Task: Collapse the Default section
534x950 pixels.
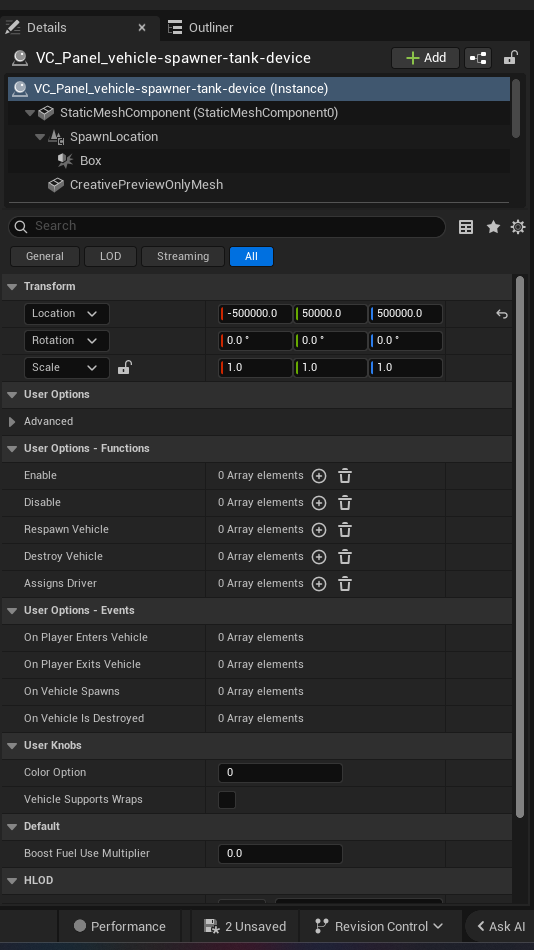Action: pos(12,827)
